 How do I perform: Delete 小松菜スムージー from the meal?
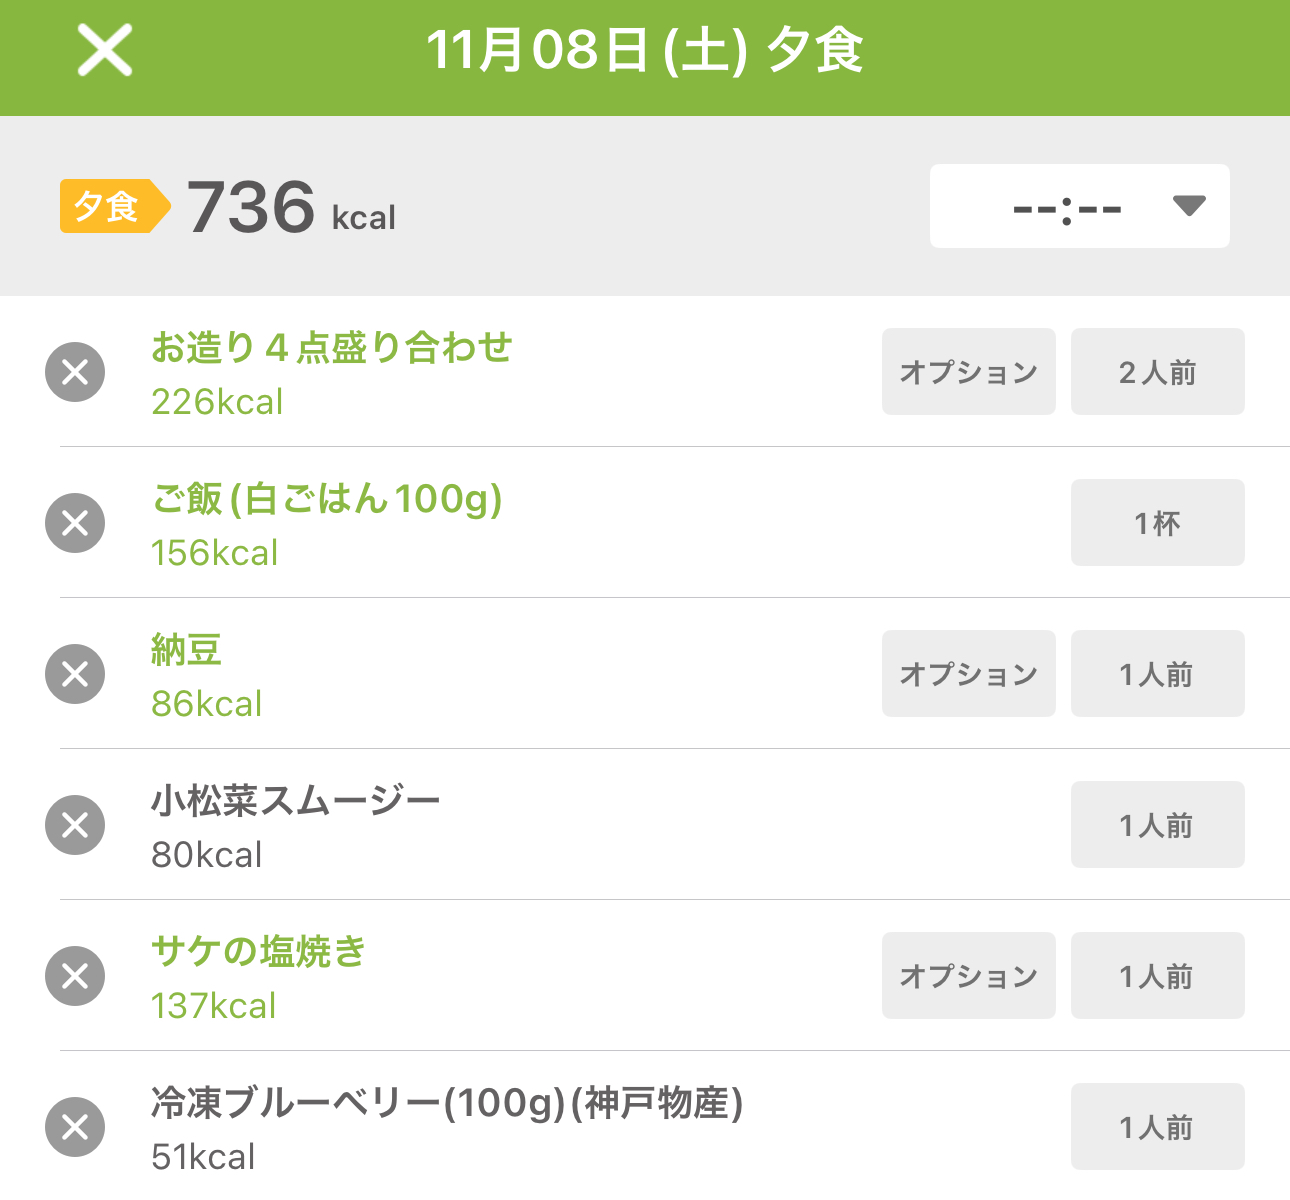point(75,825)
